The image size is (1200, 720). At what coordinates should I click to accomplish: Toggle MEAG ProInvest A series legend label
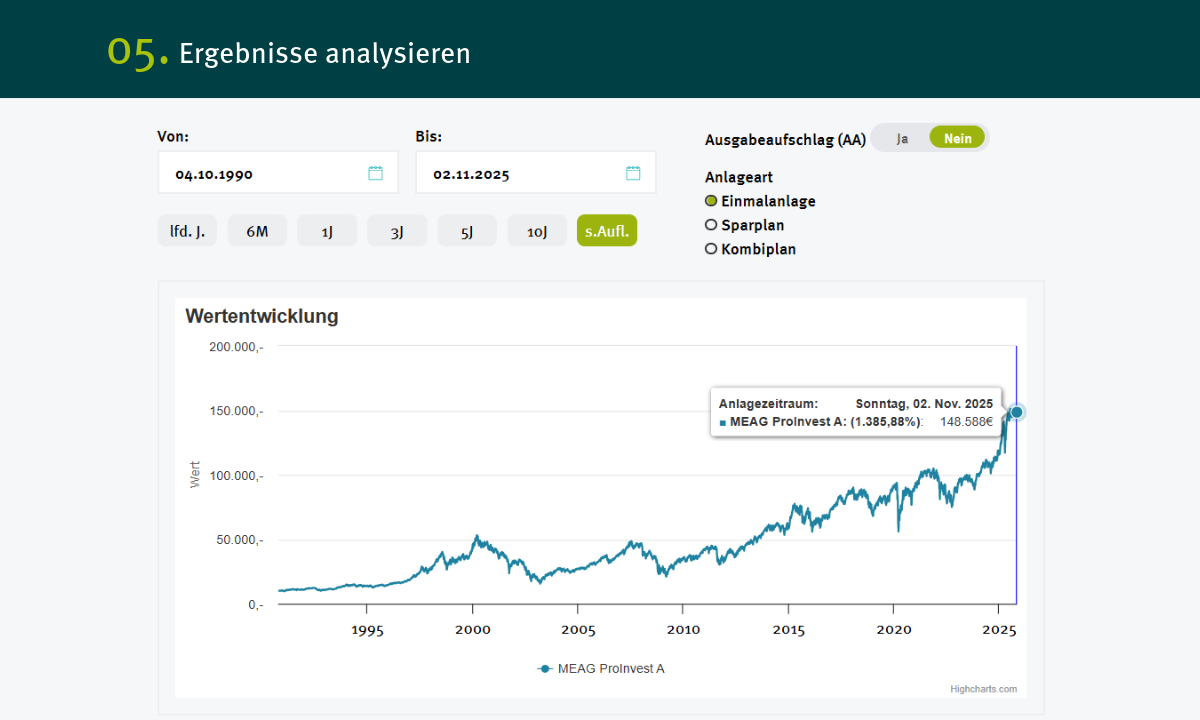point(611,669)
